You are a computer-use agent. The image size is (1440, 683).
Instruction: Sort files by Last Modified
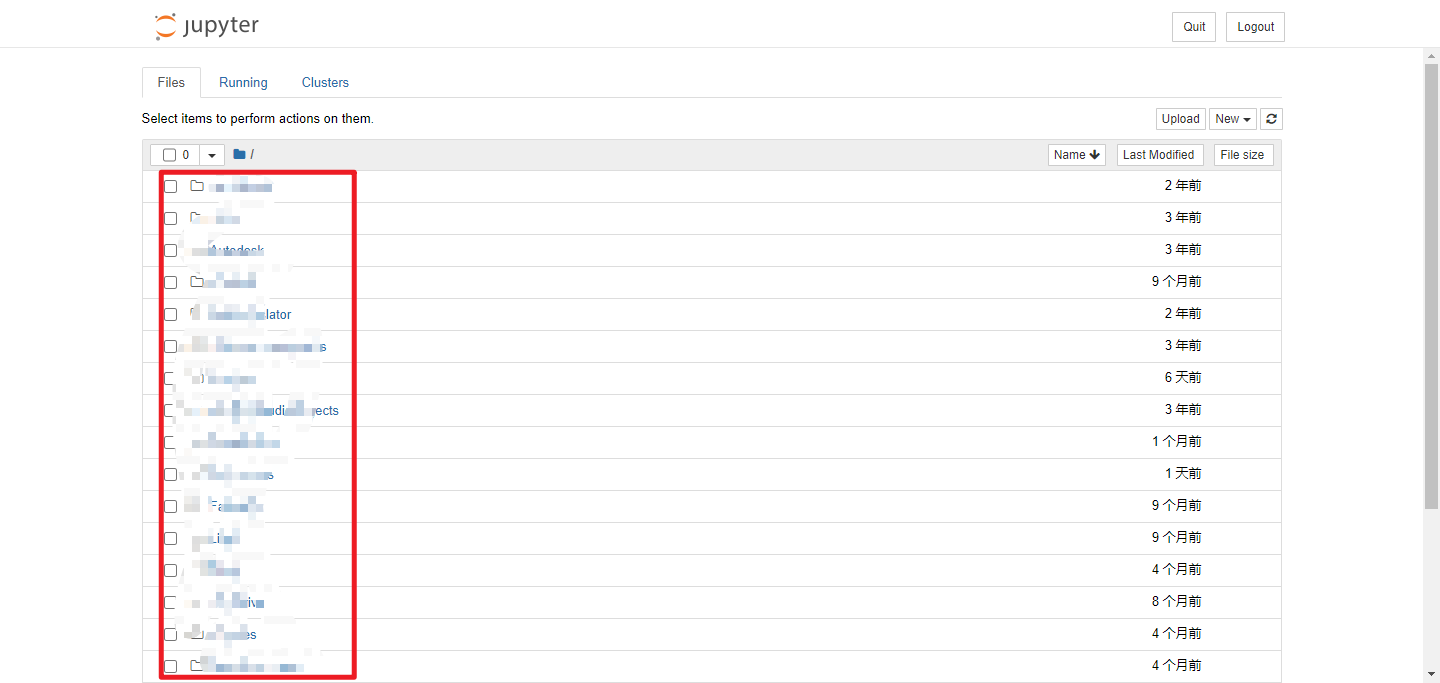(x=1158, y=155)
